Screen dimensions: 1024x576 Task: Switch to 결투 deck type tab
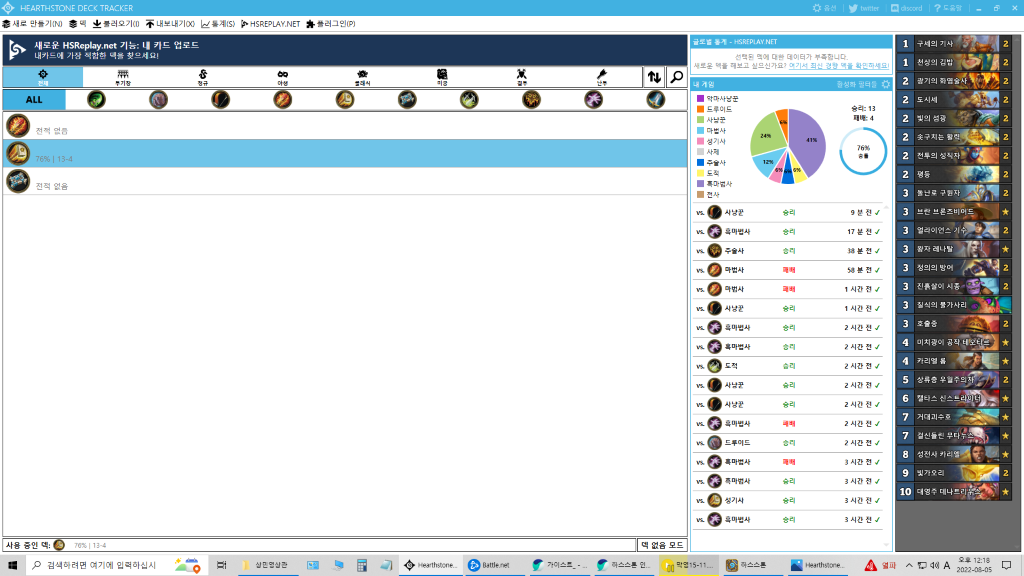coord(522,77)
